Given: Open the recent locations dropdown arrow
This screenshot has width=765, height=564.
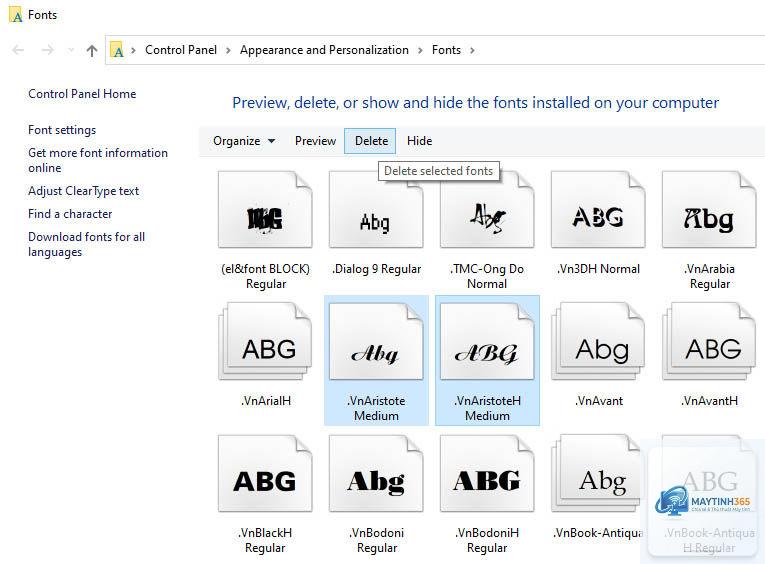Looking at the screenshot, I should [x=71, y=50].
